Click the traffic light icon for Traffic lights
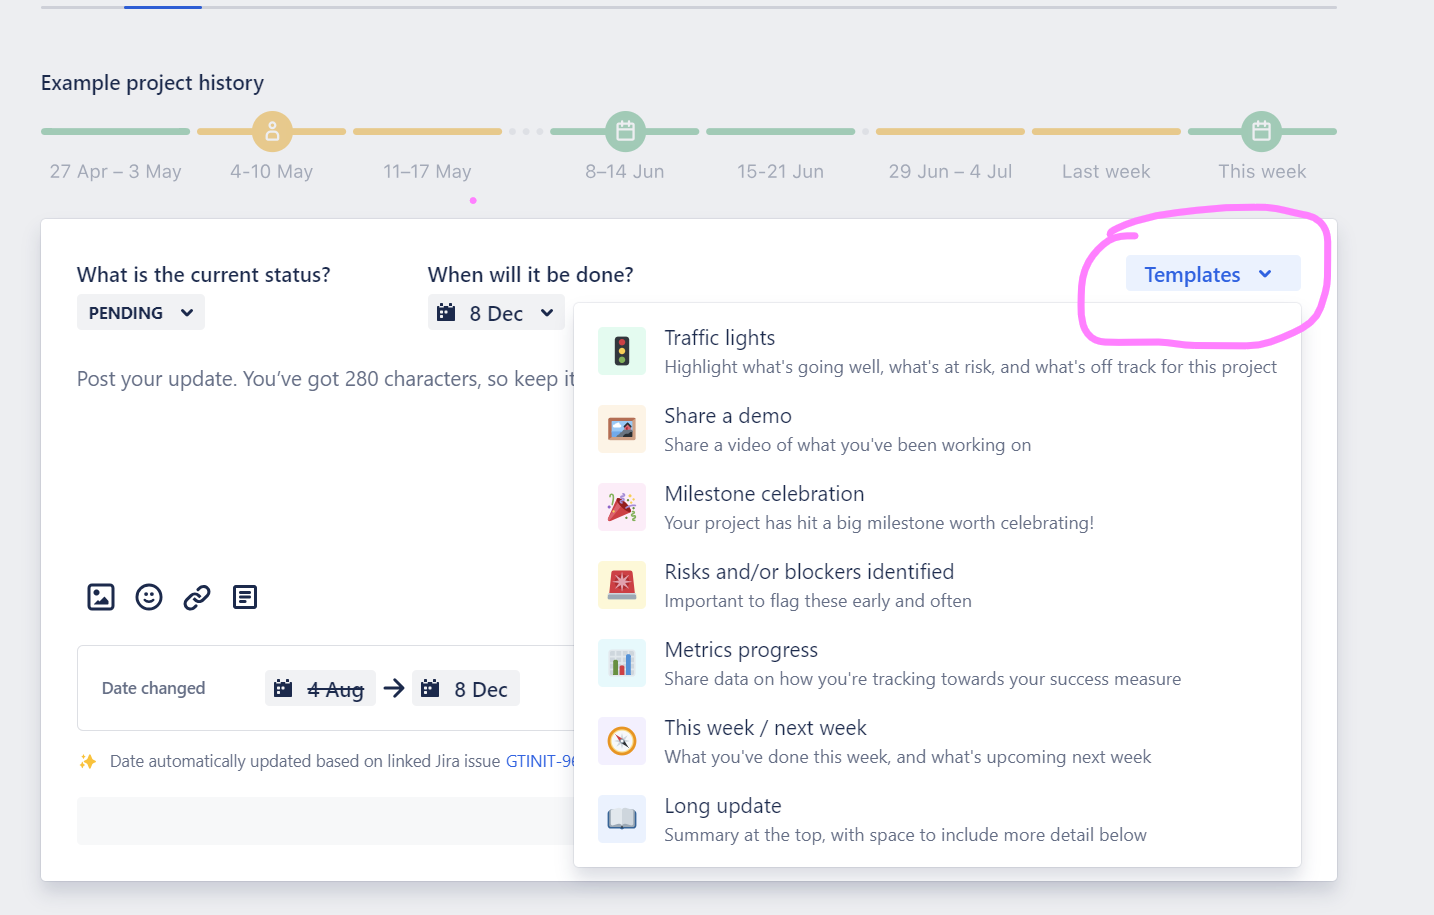This screenshot has height=915, width=1434. click(x=622, y=350)
